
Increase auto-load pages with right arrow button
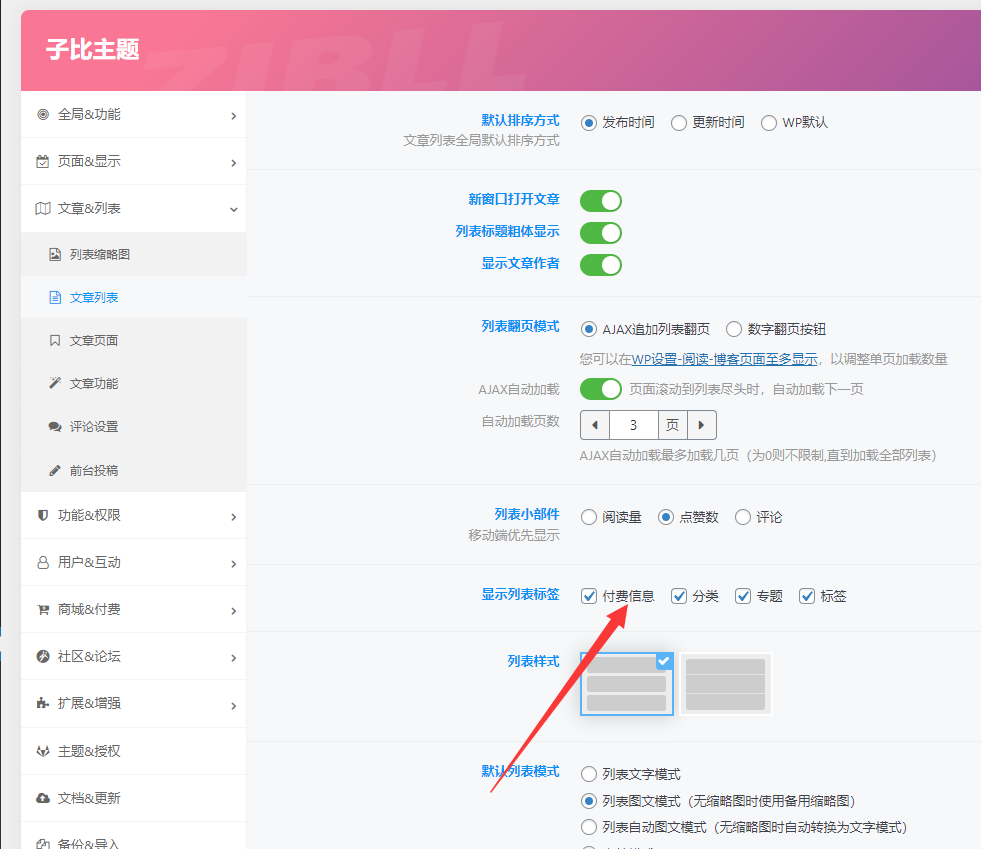point(700,424)
